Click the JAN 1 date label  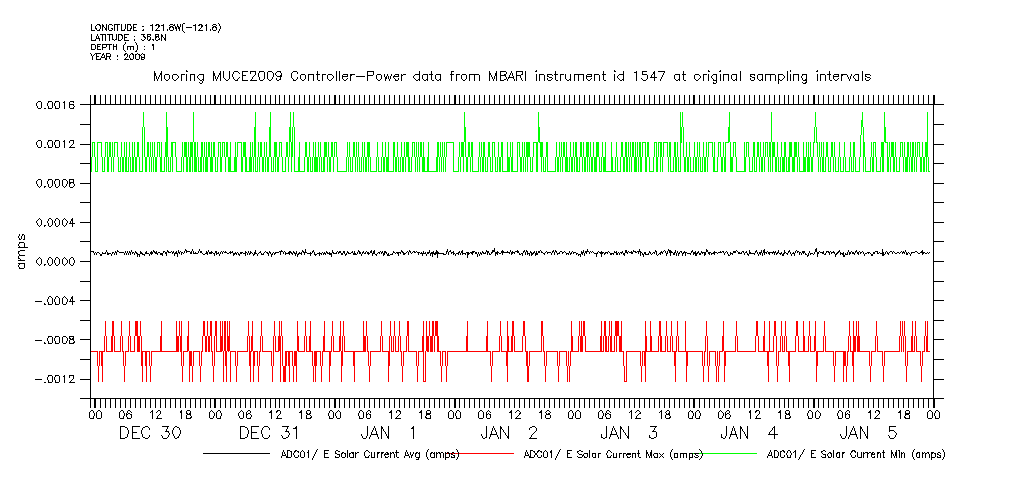pos(390,433)
